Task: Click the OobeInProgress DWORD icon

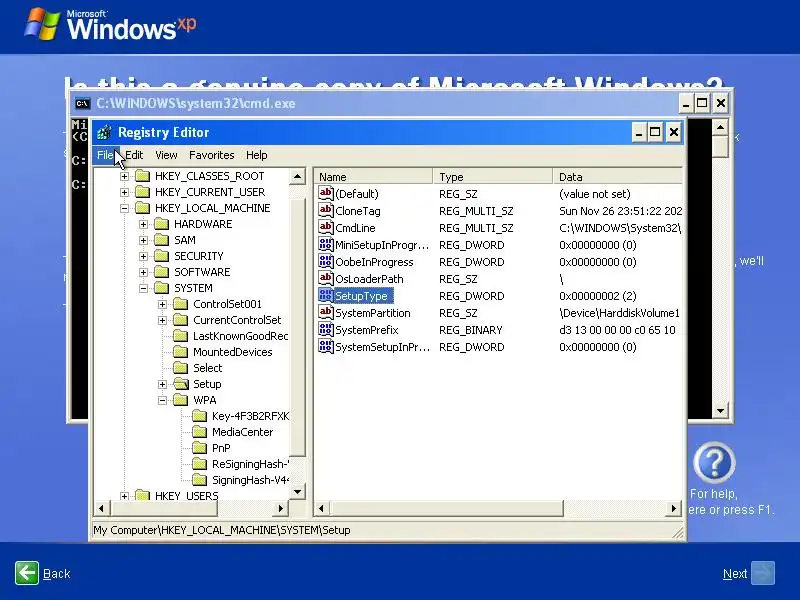Action: (x=326, y=261)
